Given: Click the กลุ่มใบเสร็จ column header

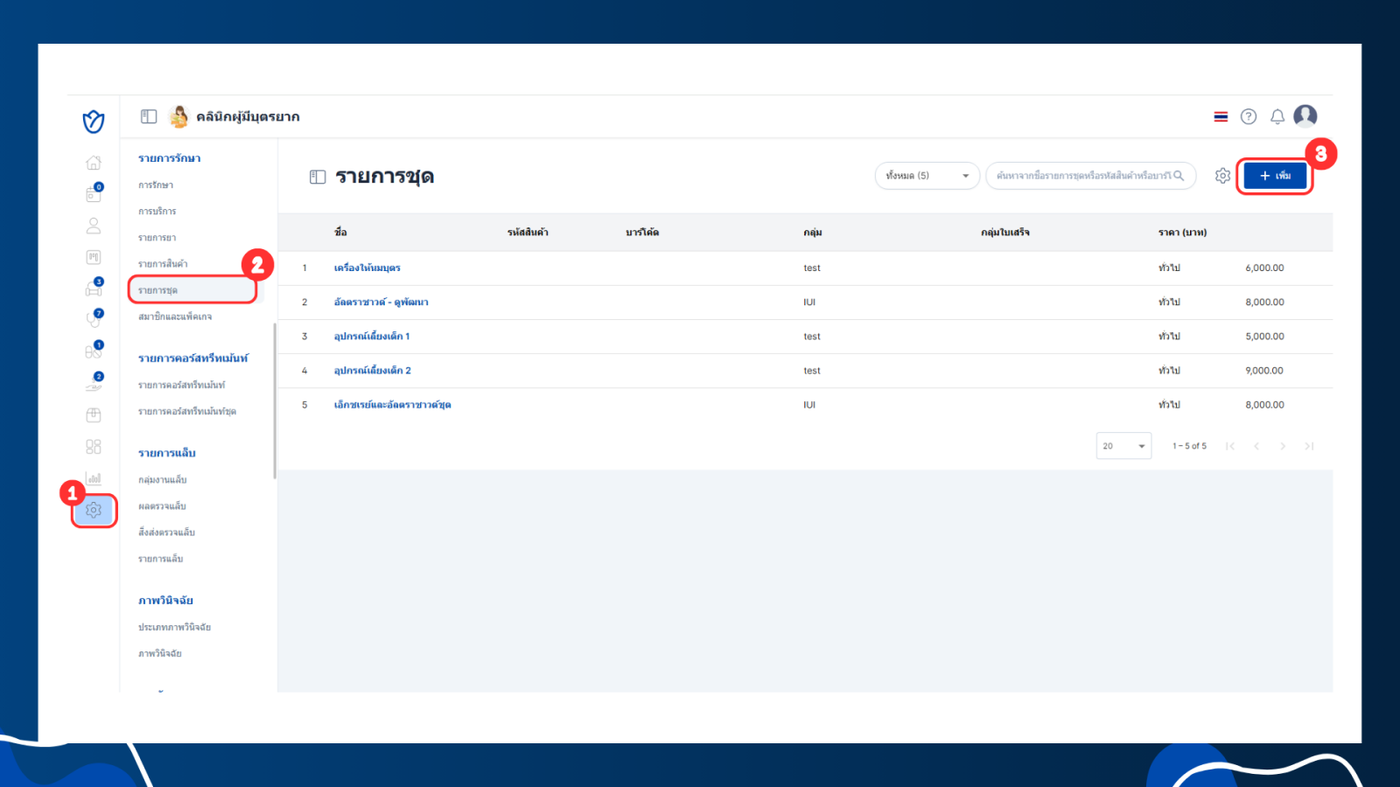Looking at the screenshot, I should pyautogui.click(x=1005, y=233).
